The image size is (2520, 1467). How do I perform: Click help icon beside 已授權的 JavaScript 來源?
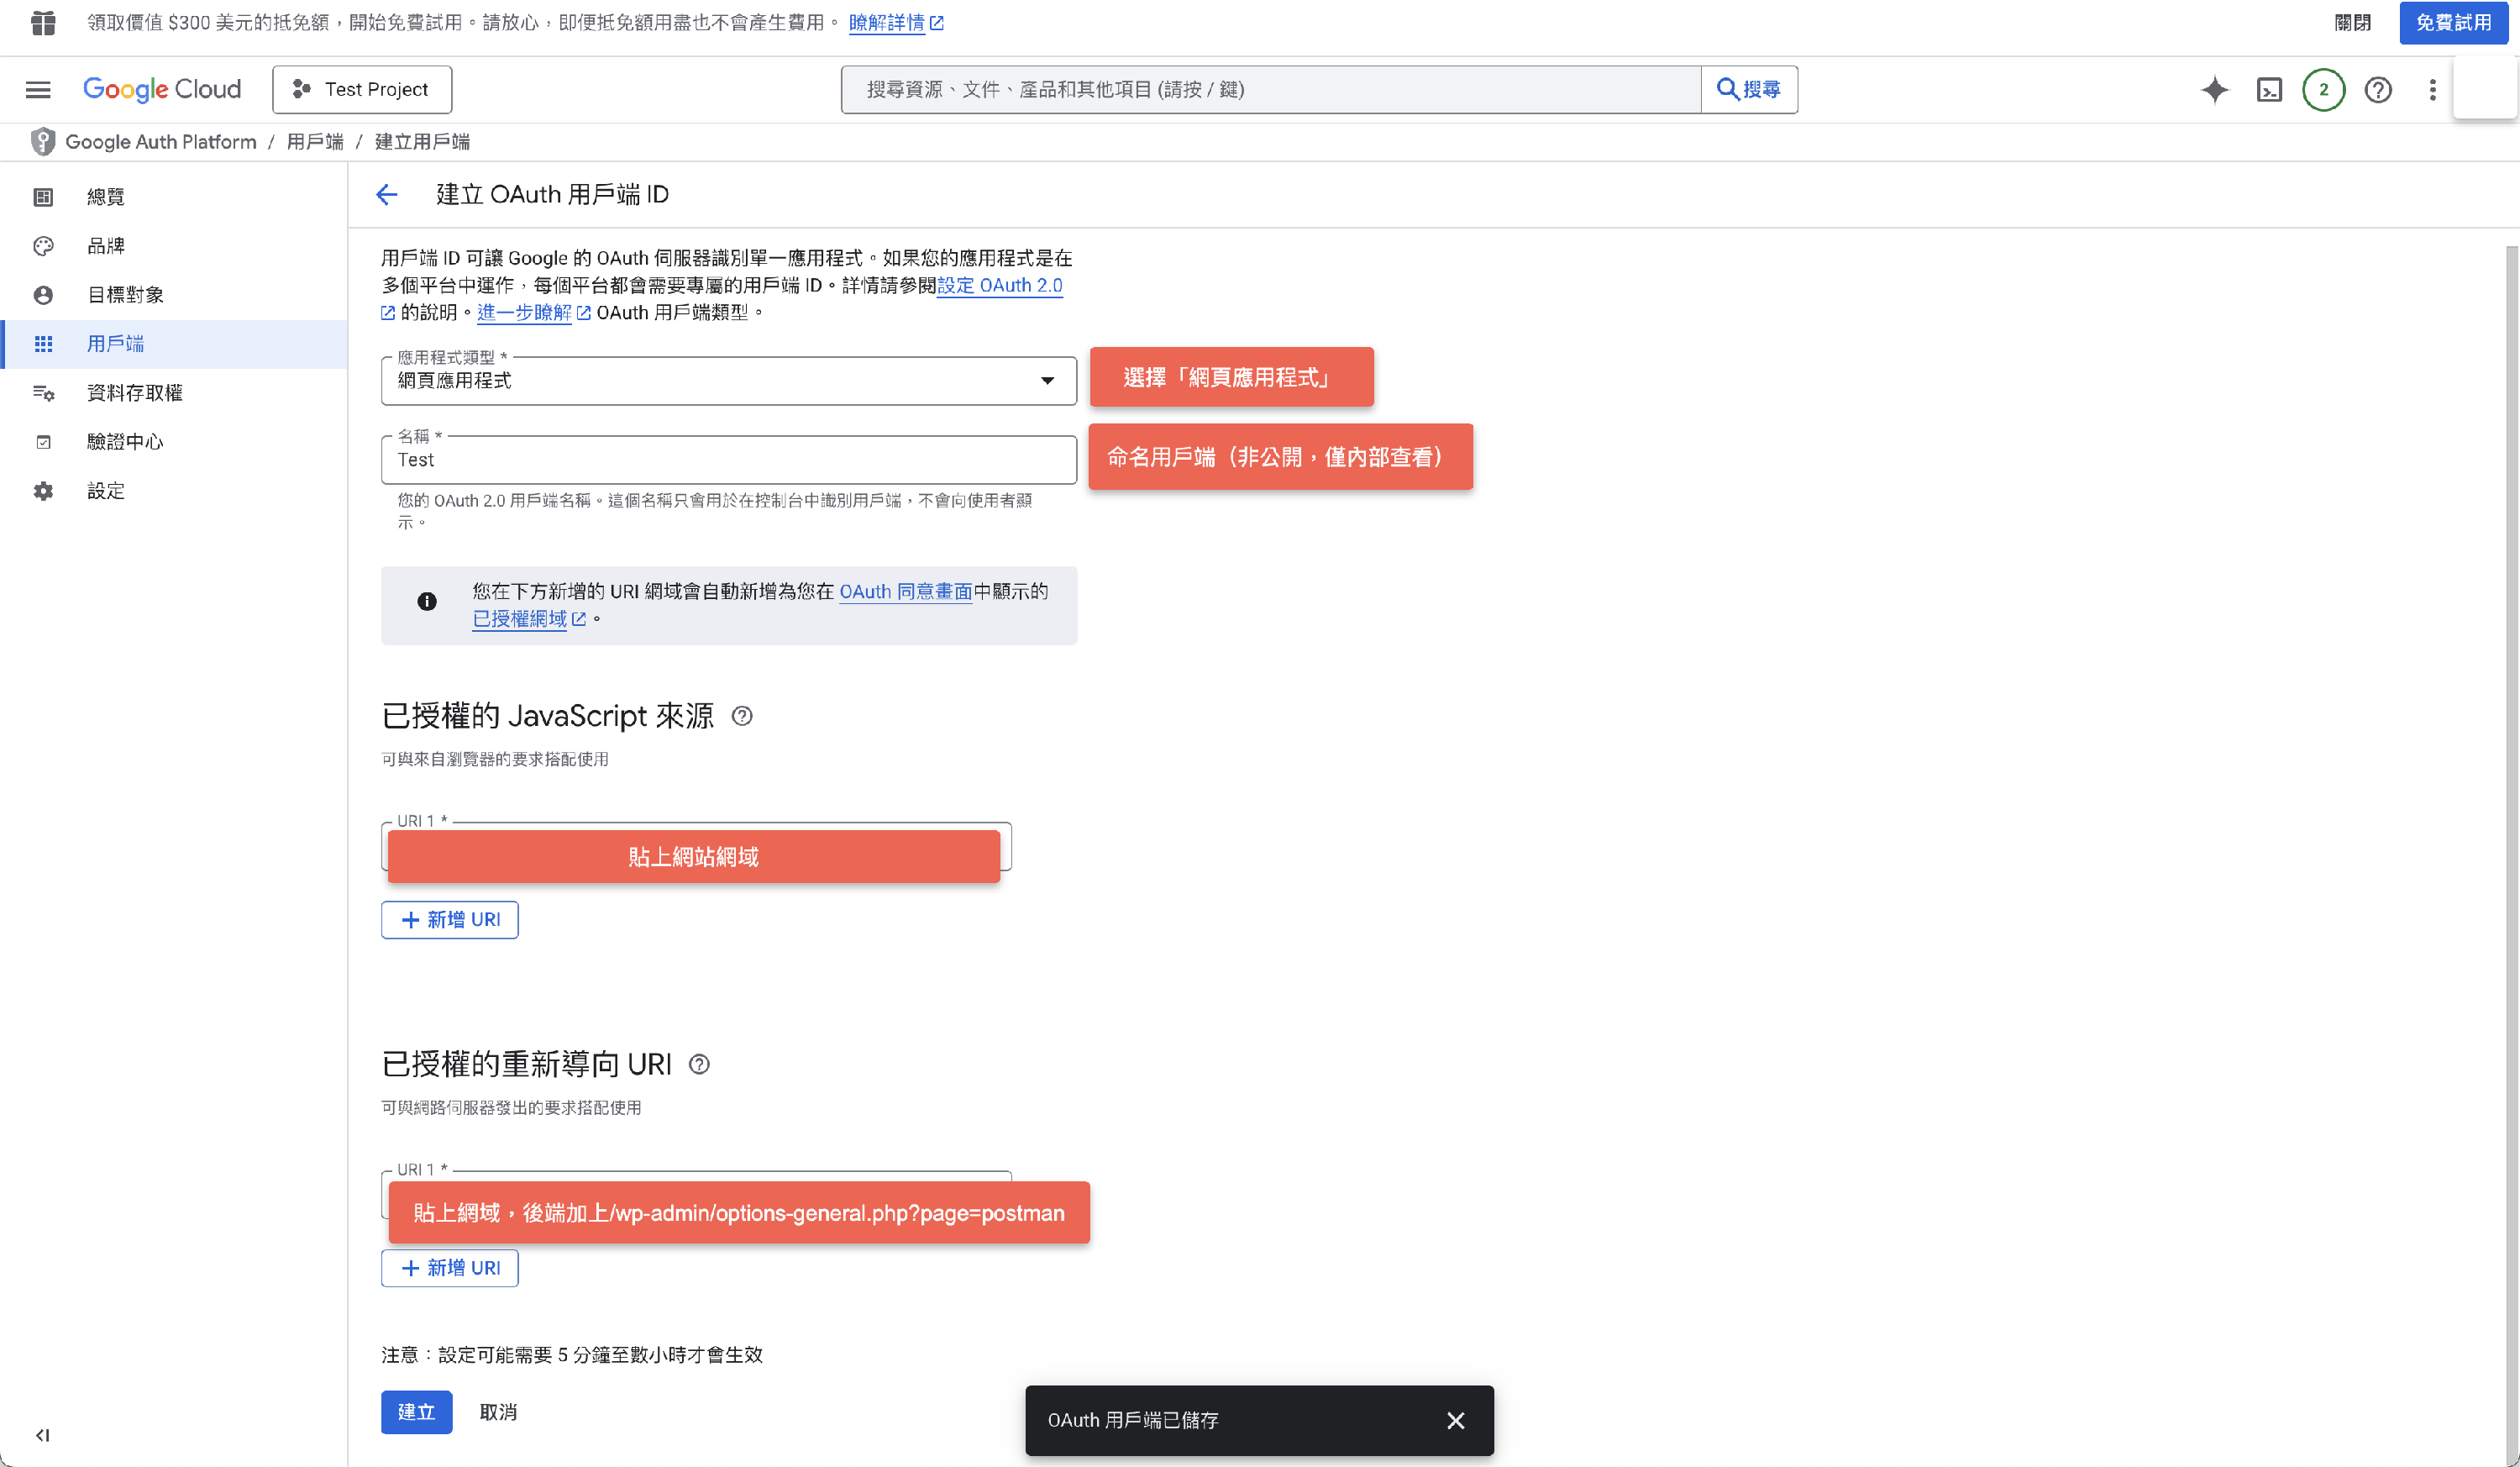(742, 716)
